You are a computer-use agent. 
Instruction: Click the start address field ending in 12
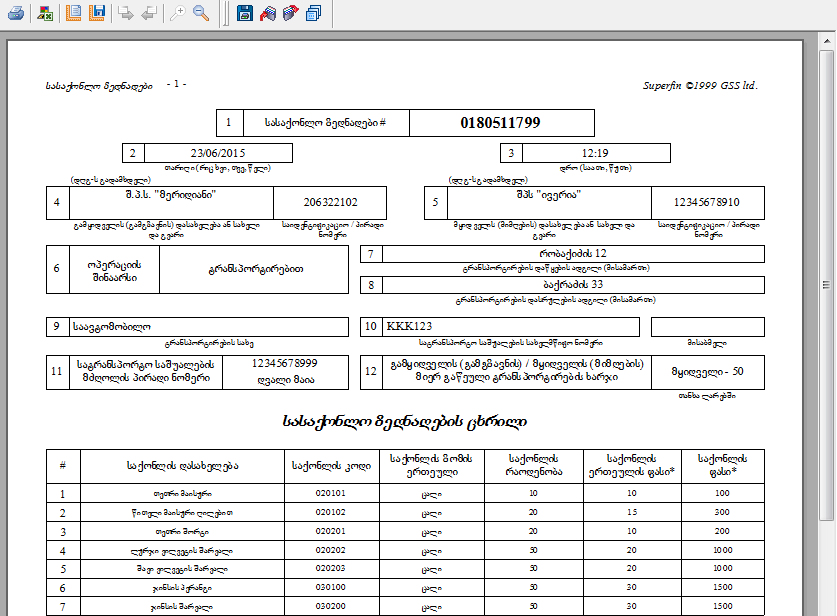[573, 254]
